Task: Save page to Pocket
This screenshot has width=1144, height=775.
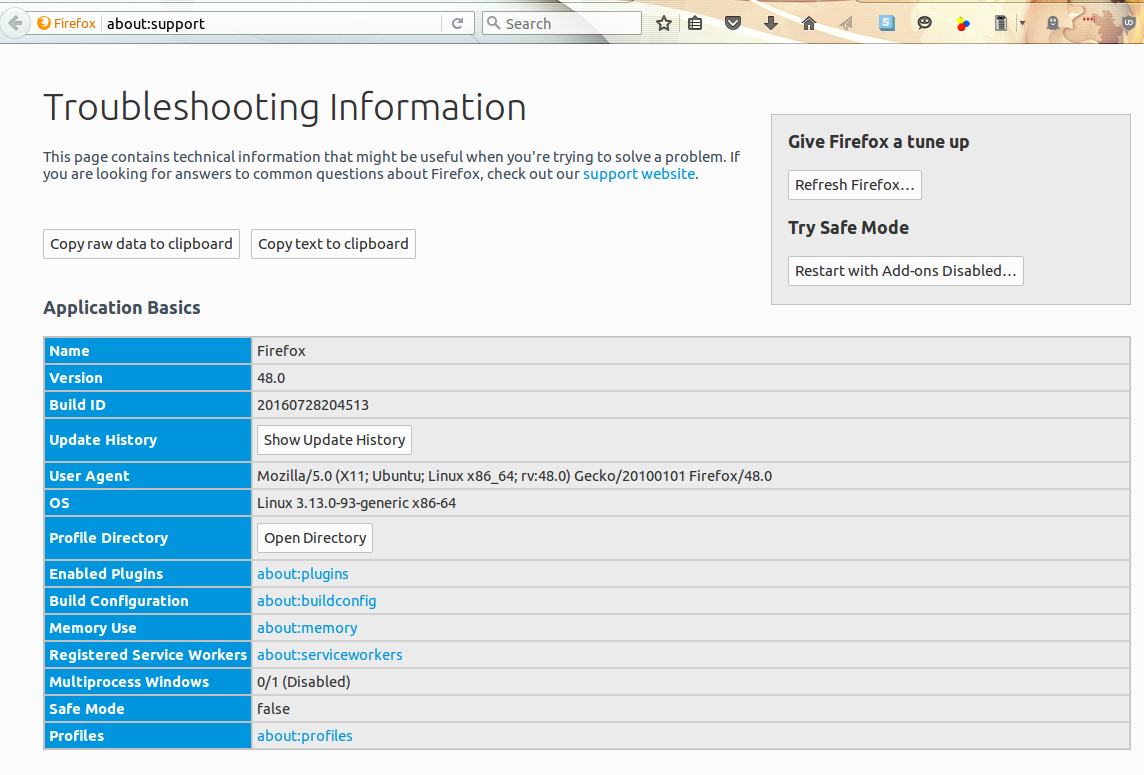Action: pos(733,23)
